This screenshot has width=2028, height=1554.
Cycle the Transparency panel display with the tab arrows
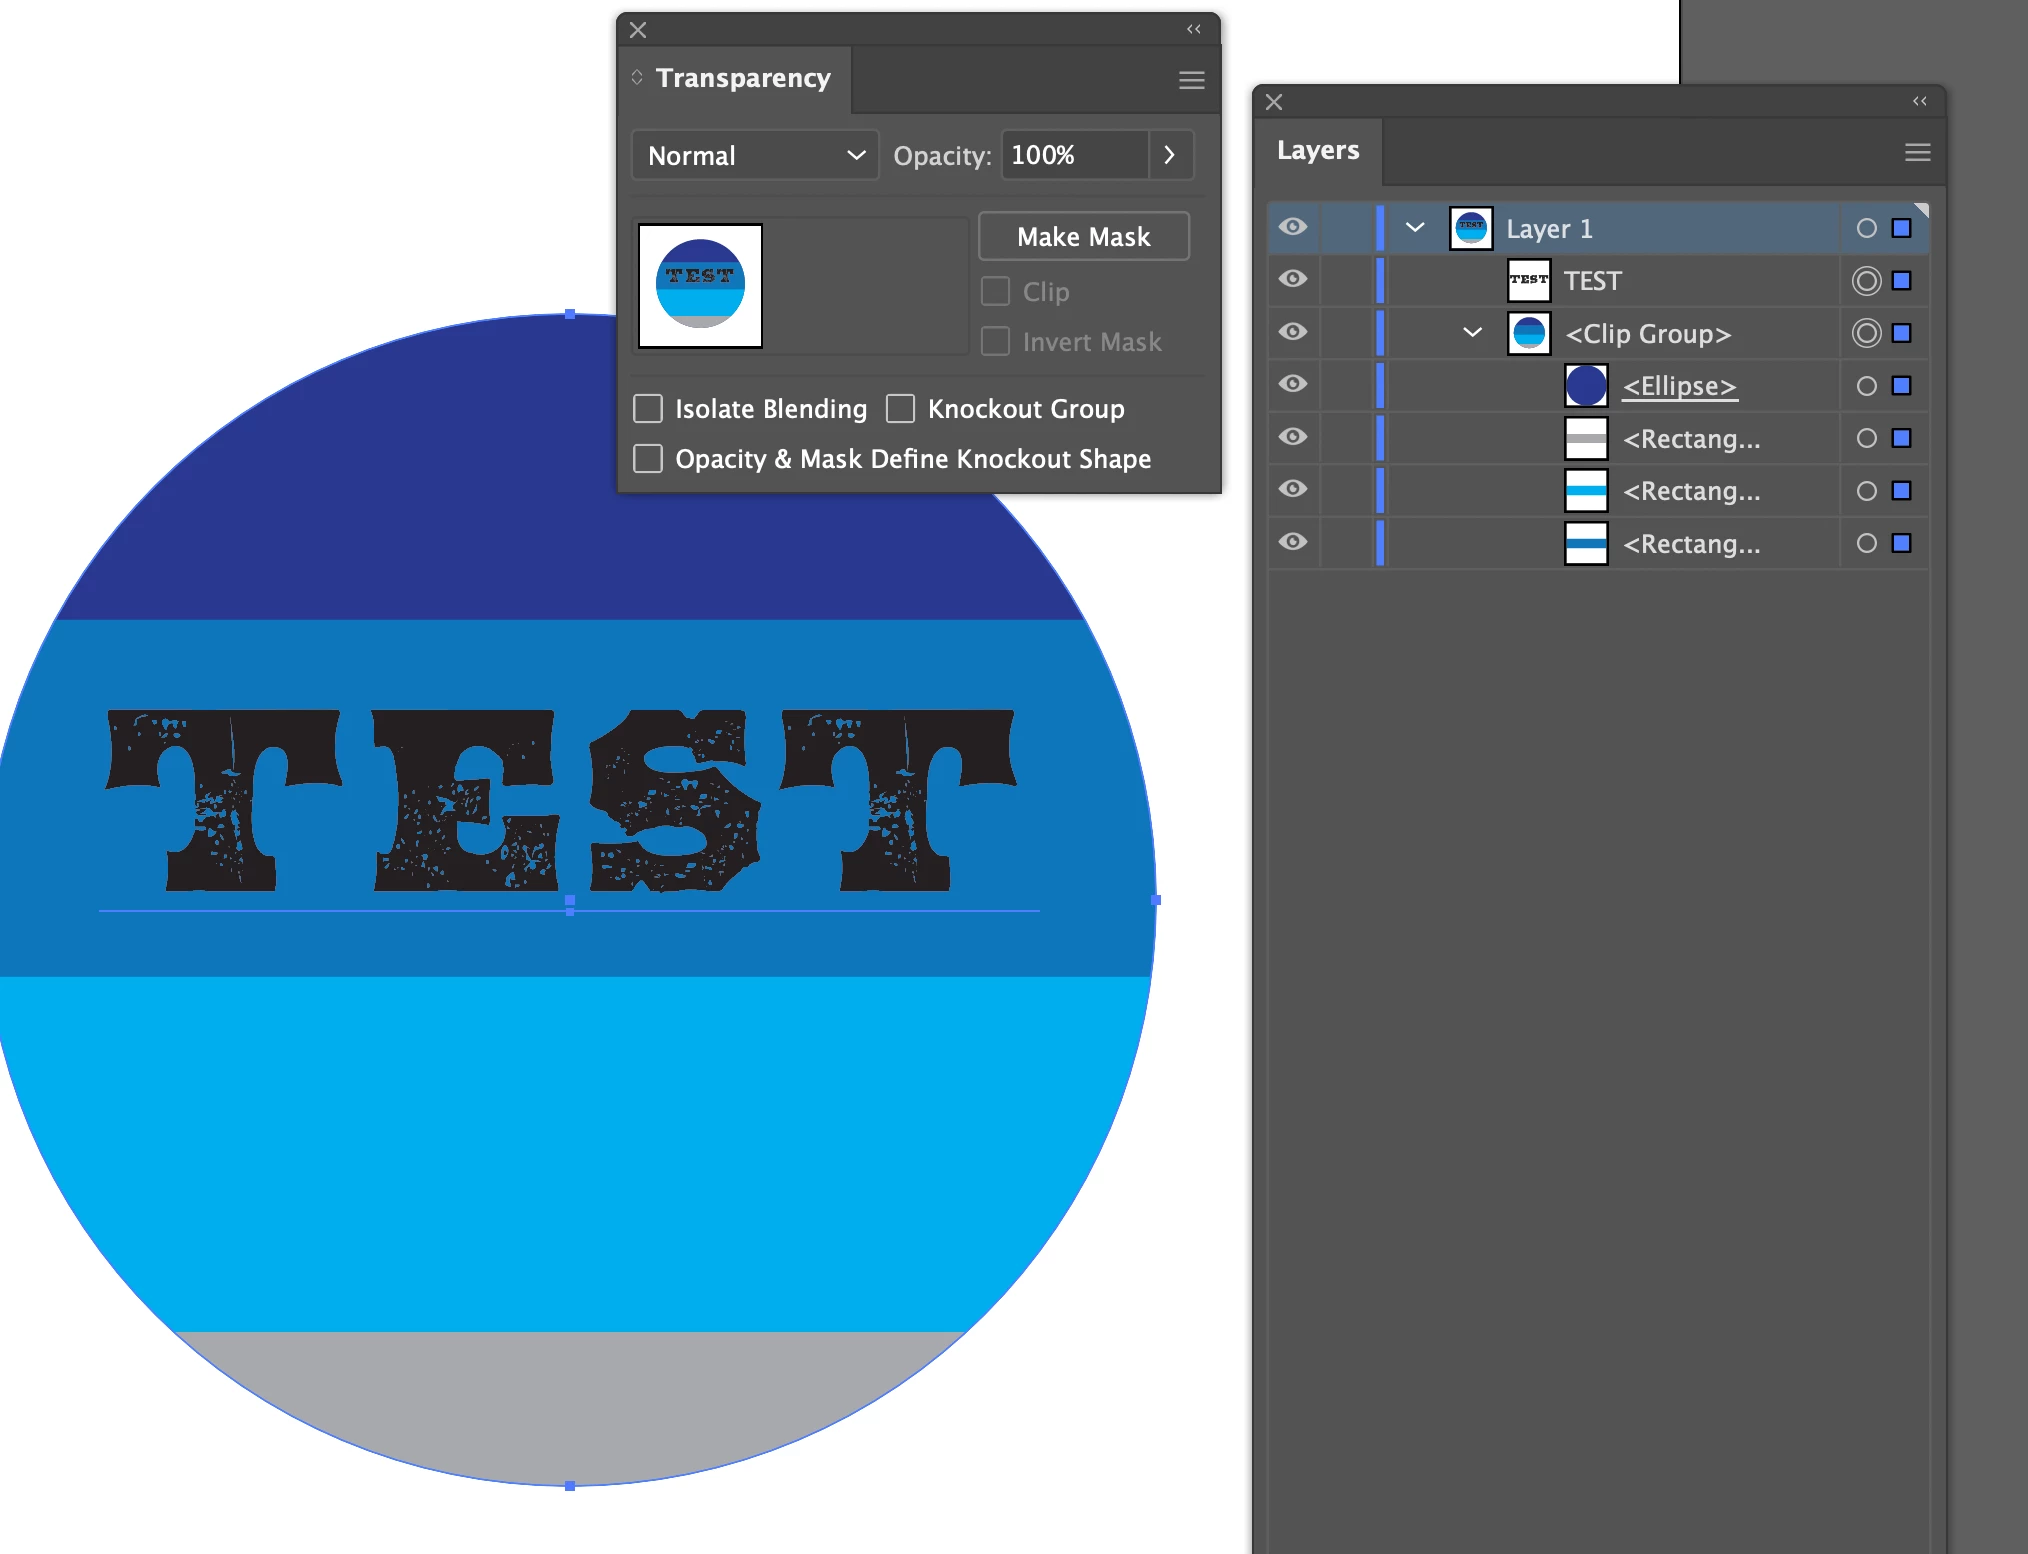637,77
